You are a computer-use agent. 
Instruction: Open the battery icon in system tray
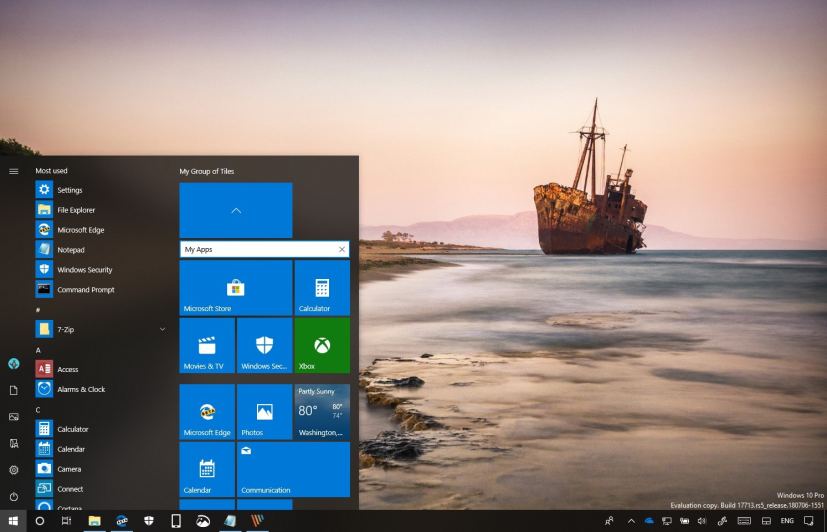tap(684, 521)
